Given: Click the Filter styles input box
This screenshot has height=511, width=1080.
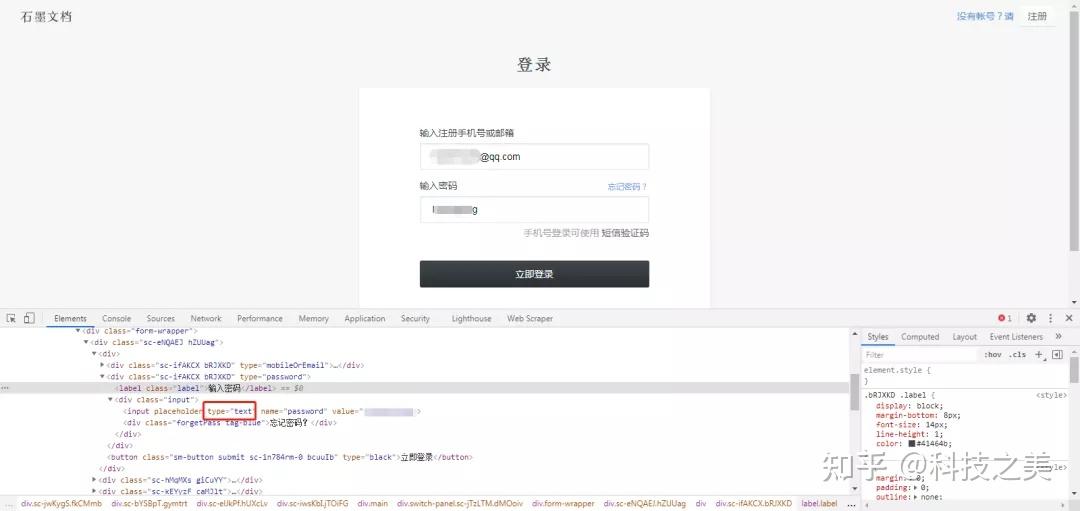Looking at the screenshot, I should 920,355.
